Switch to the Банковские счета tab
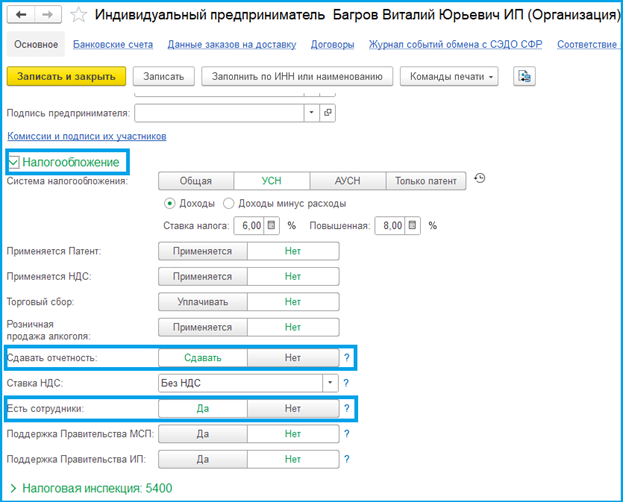623x503 pixels. pyautogui.click(x=112, y=45)
